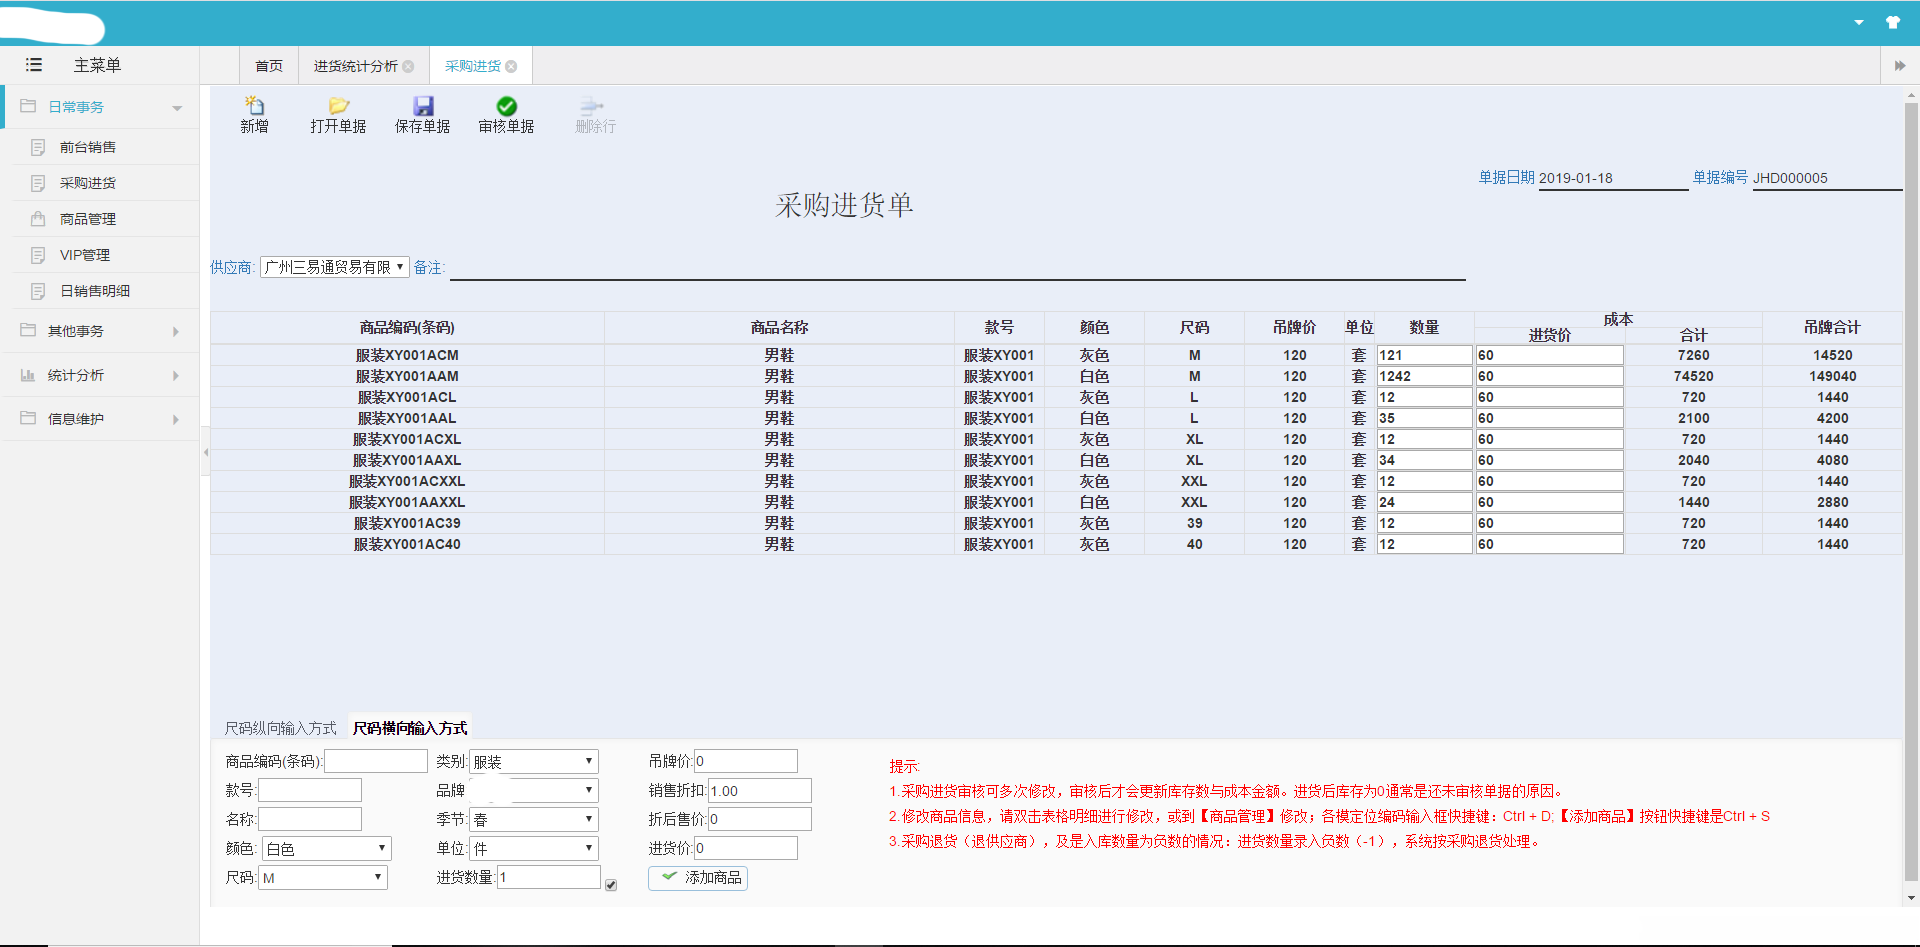Expand the 其他事务 menu group
This screenshot has width=1920, height=947.
100,331
